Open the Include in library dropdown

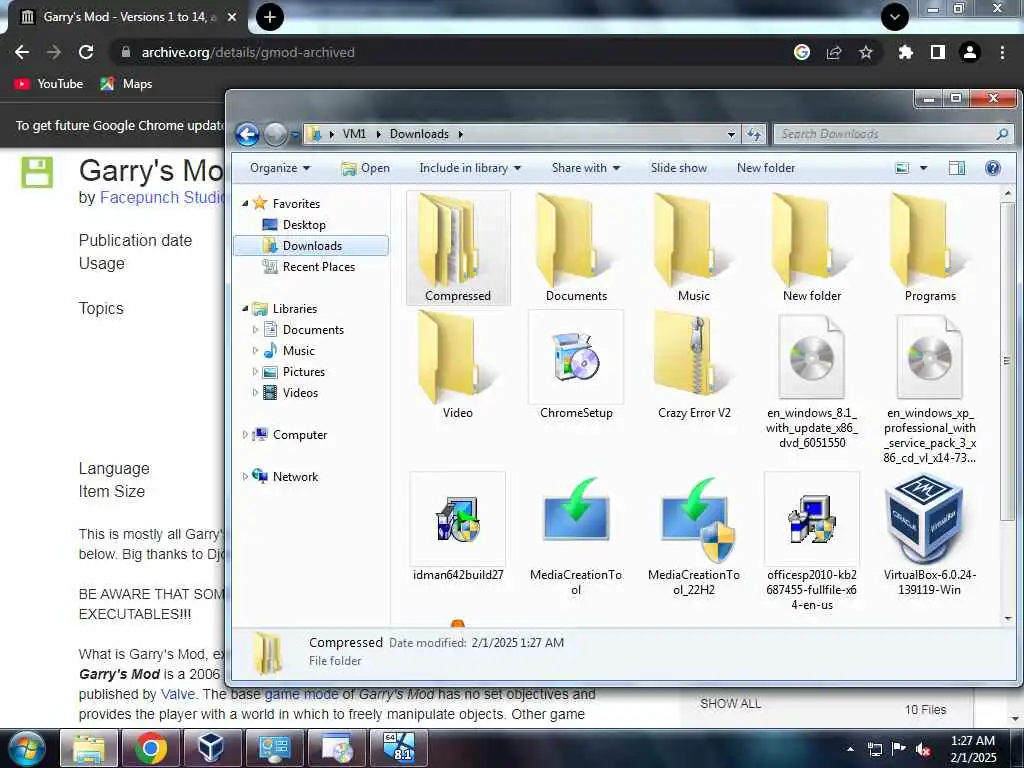coord(470,168)
